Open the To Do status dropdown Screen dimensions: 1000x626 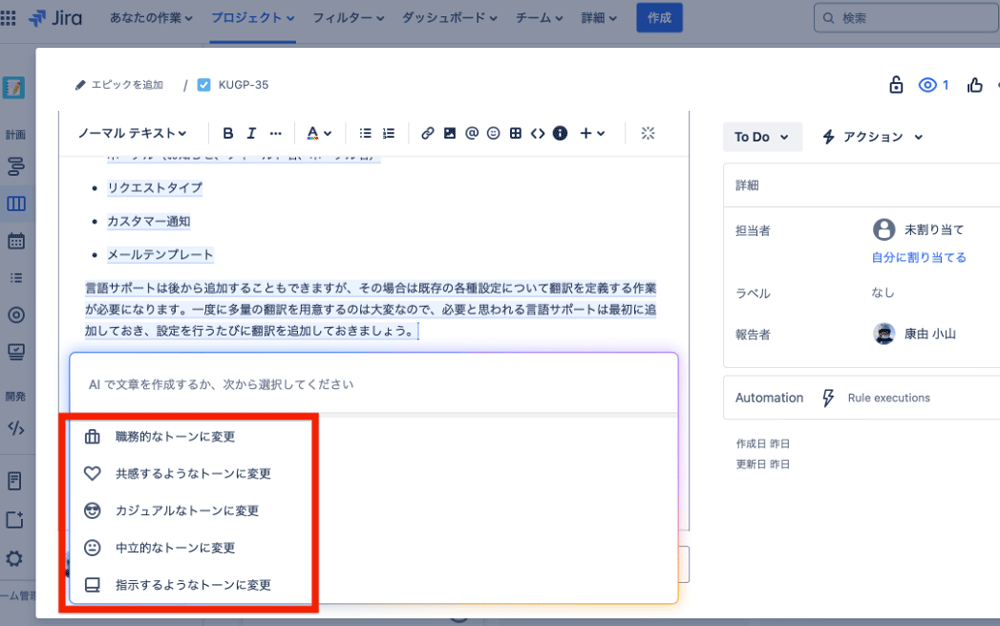(761, 137)
